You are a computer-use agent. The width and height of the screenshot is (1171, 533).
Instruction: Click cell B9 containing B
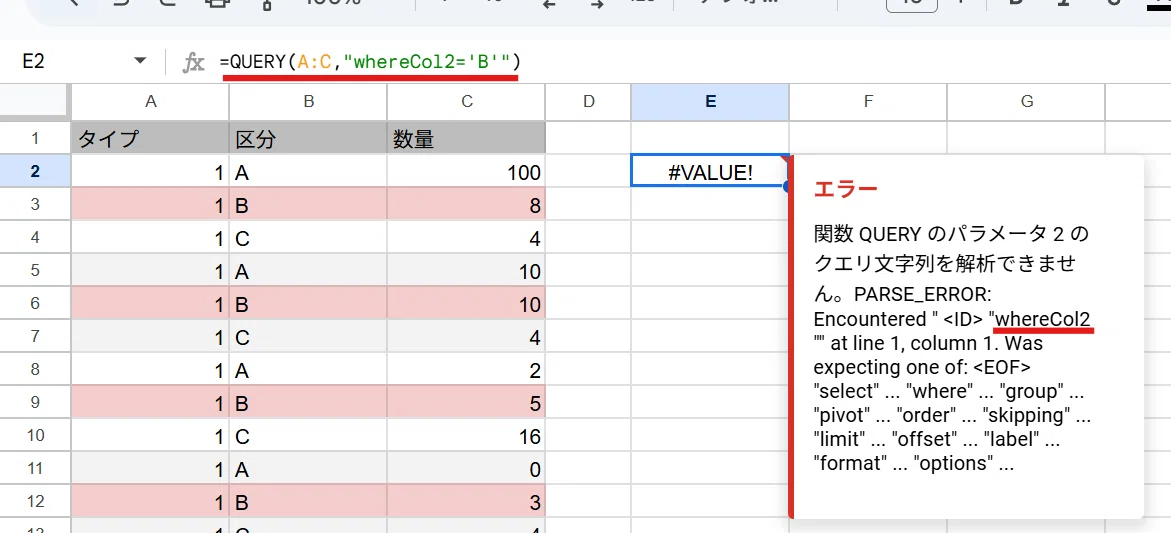point(308,403)
